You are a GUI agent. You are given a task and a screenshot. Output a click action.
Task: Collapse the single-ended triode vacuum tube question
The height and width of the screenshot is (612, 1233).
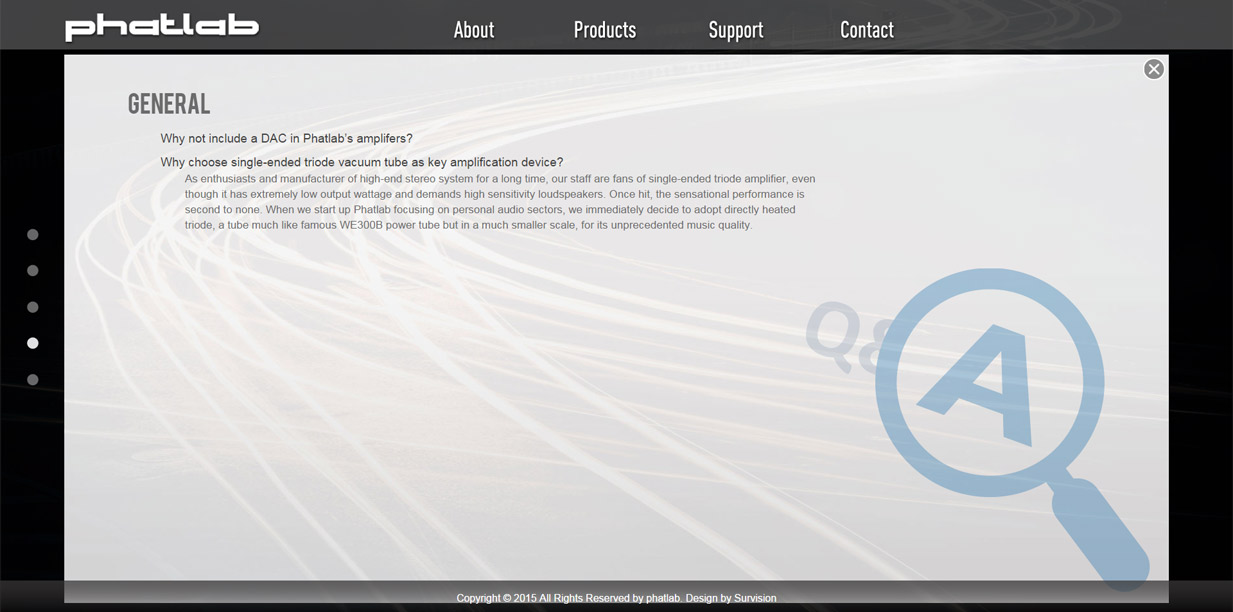tap(361, 162)
